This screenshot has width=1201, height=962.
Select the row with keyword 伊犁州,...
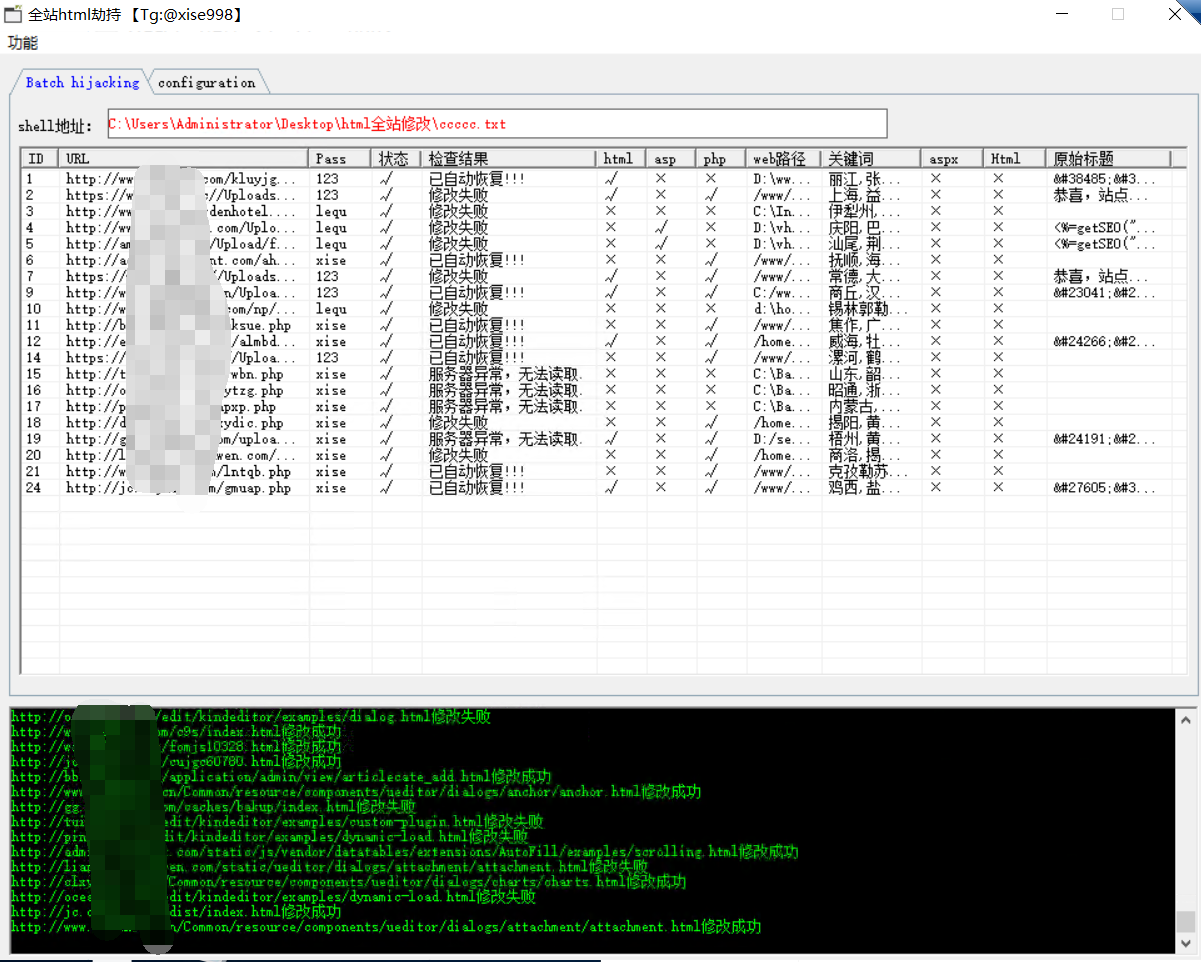tap(603, 211)
